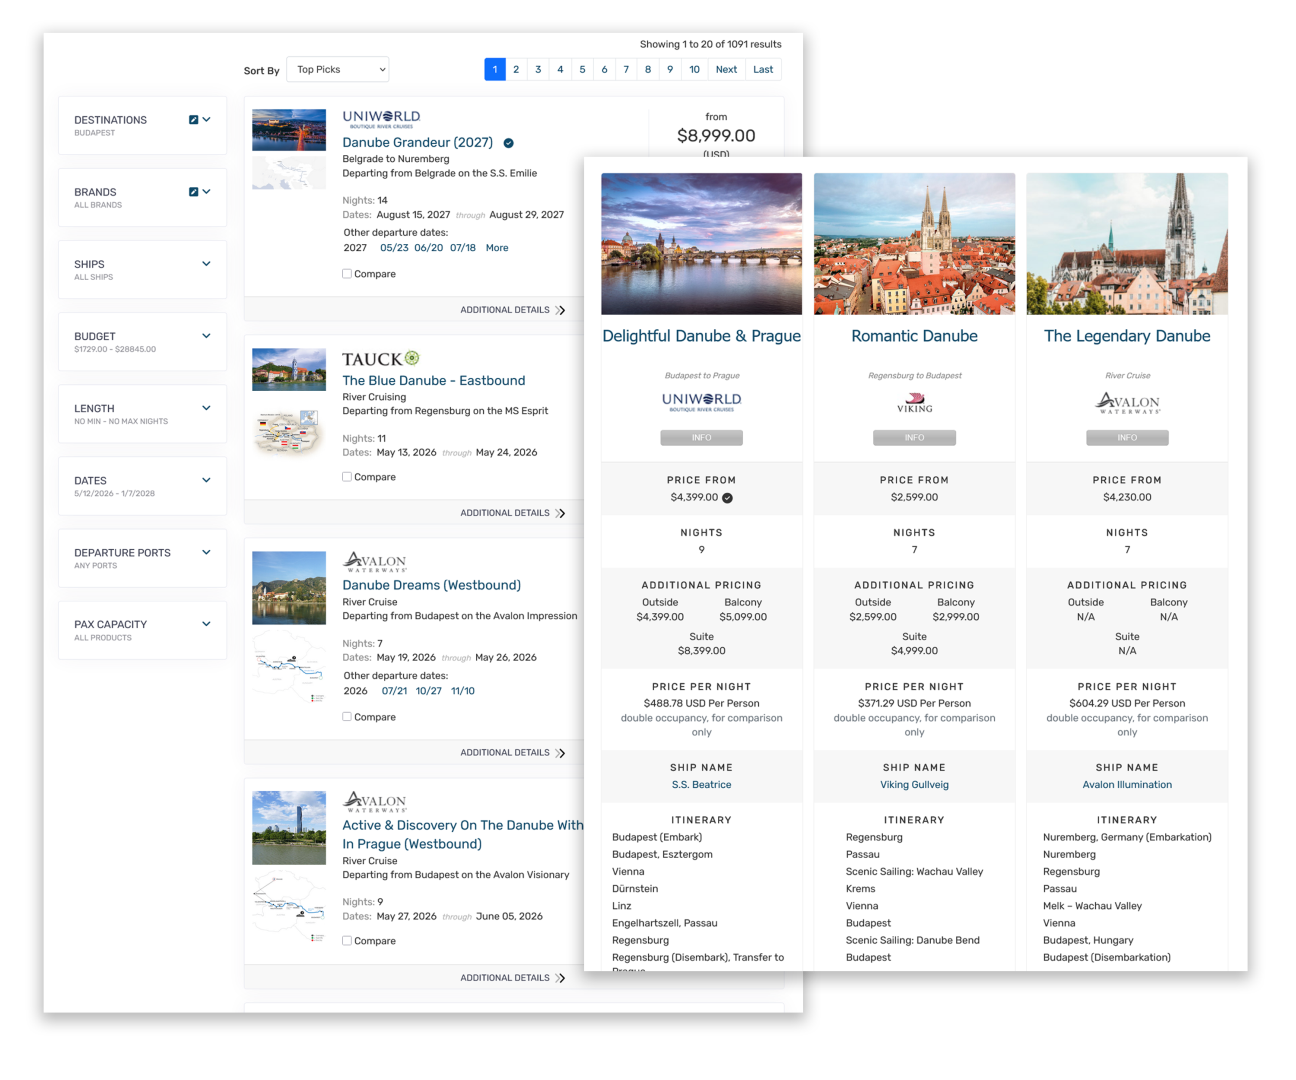Viewport: 1296px width, 1080px height.
Task: Click the double-arrow icon in Active & Discovery additional details
Action: click(560, 978)
